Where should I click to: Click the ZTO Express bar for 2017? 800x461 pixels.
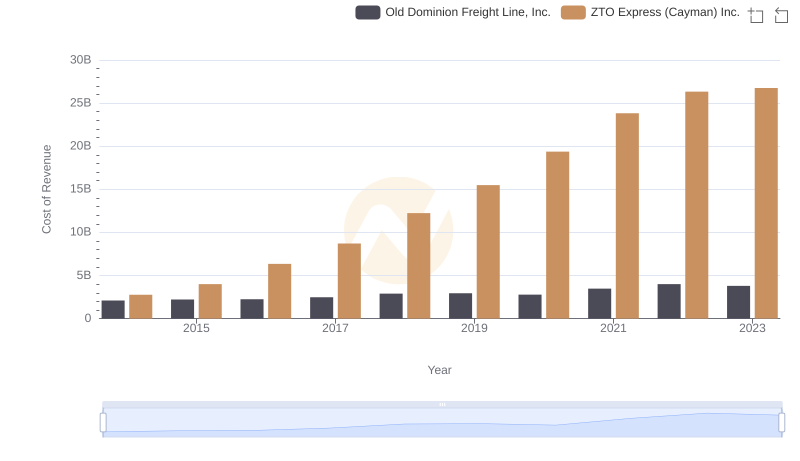pyautogui.click(x=349, y=281)
